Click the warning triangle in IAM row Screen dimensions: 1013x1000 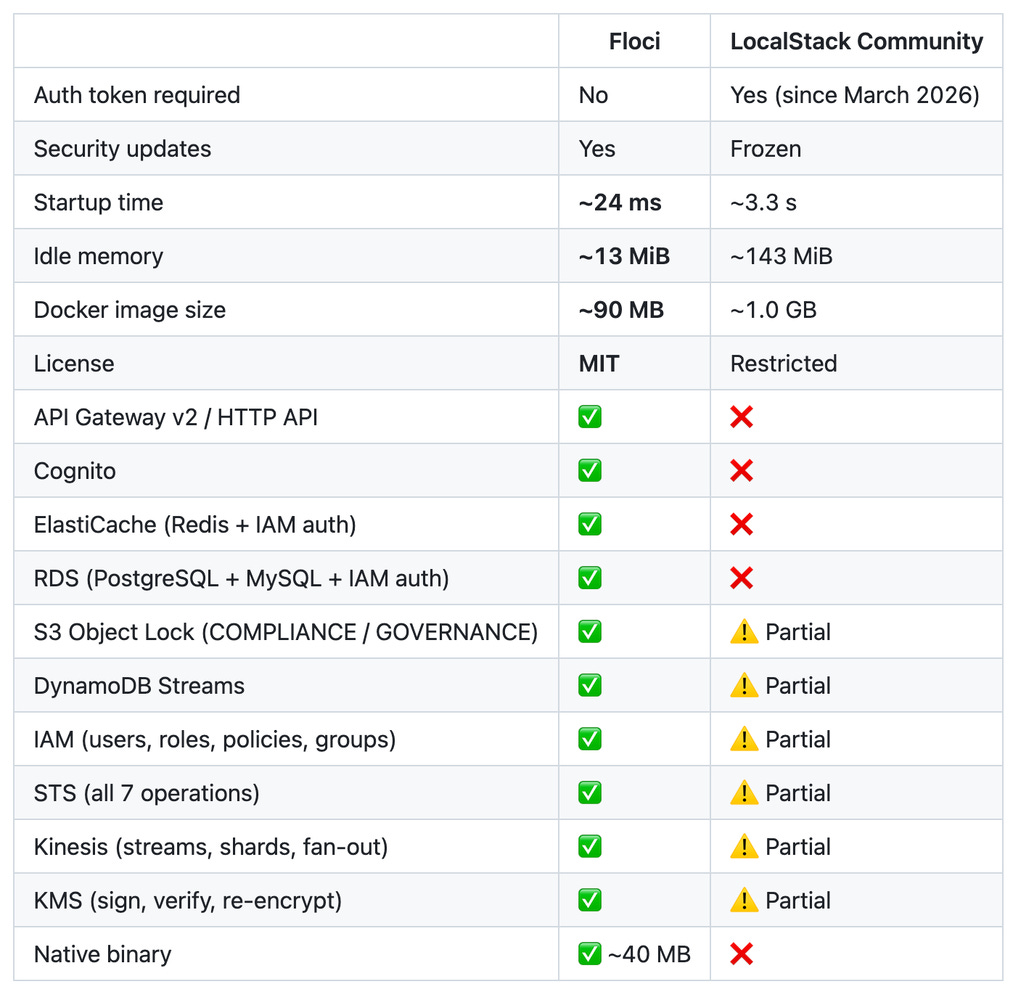point(744,738)
